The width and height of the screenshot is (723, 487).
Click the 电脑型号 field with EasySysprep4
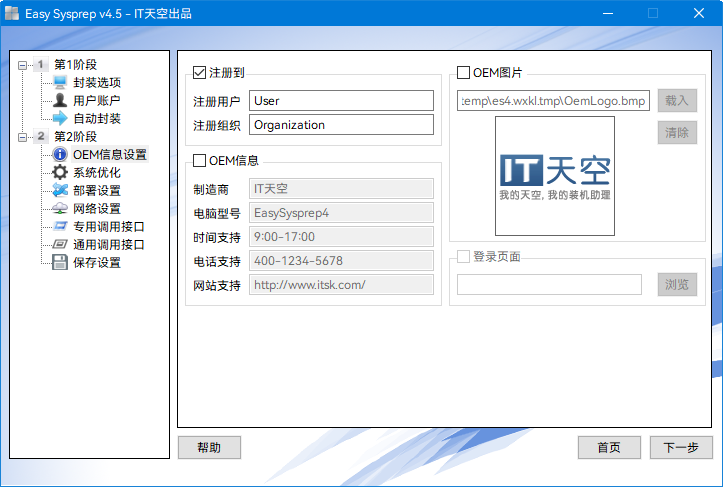pyautogui.click(x=341, y=213)
